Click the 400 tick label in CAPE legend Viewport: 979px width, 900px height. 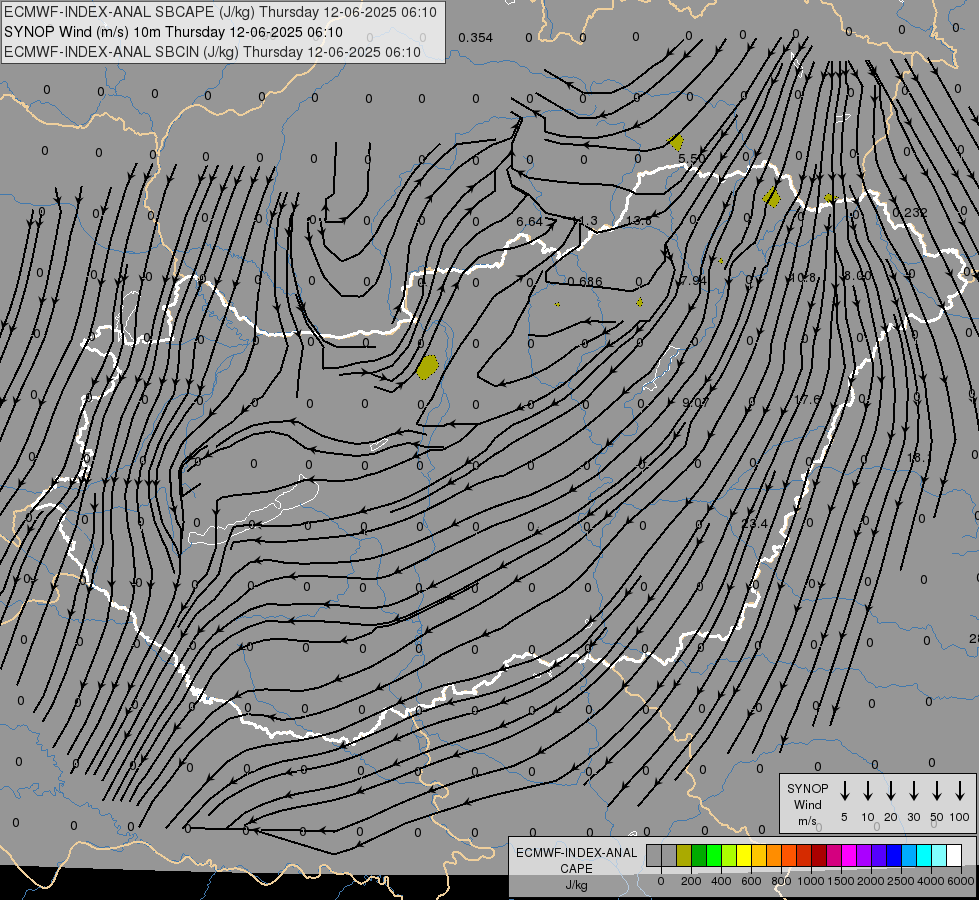pos(721,881)
